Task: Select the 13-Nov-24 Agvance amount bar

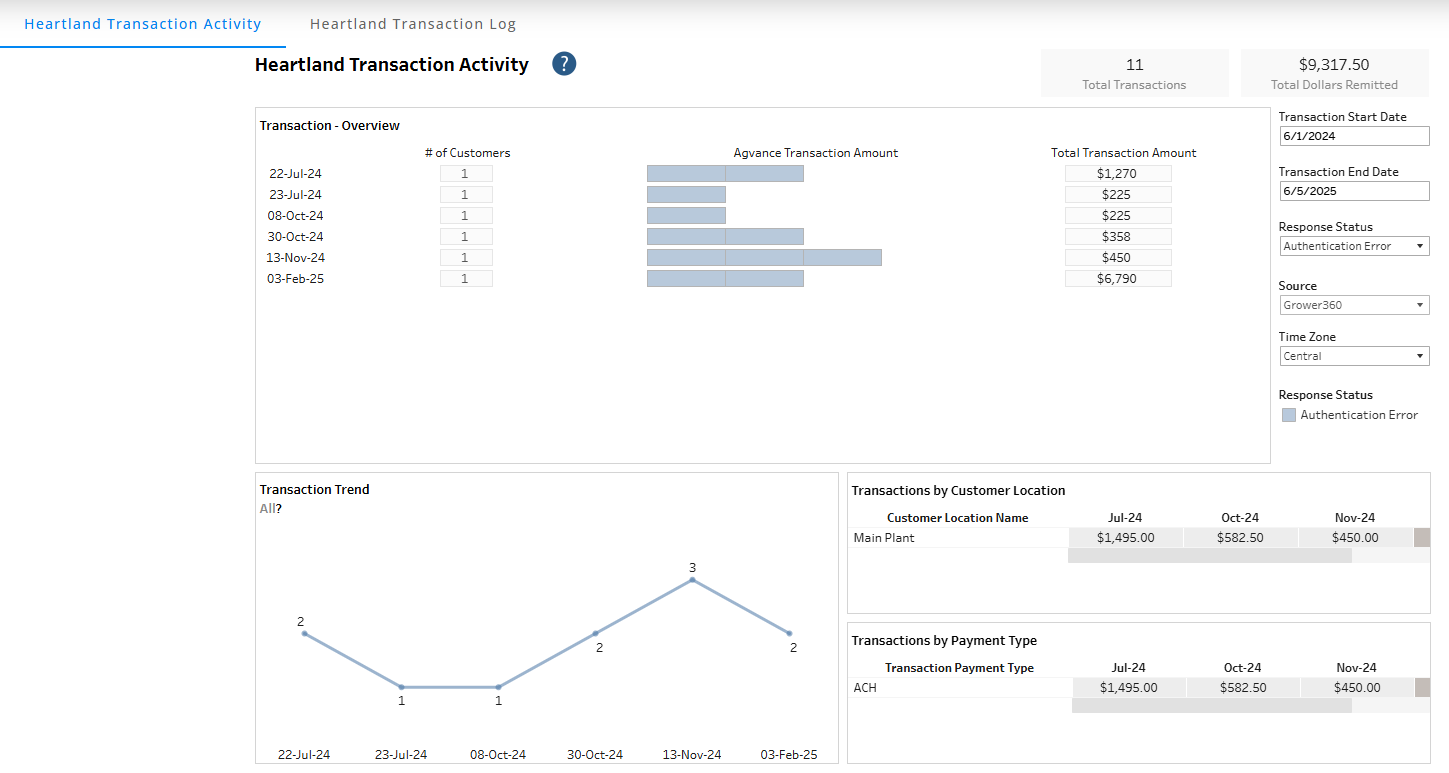Action: coord(764,258)
